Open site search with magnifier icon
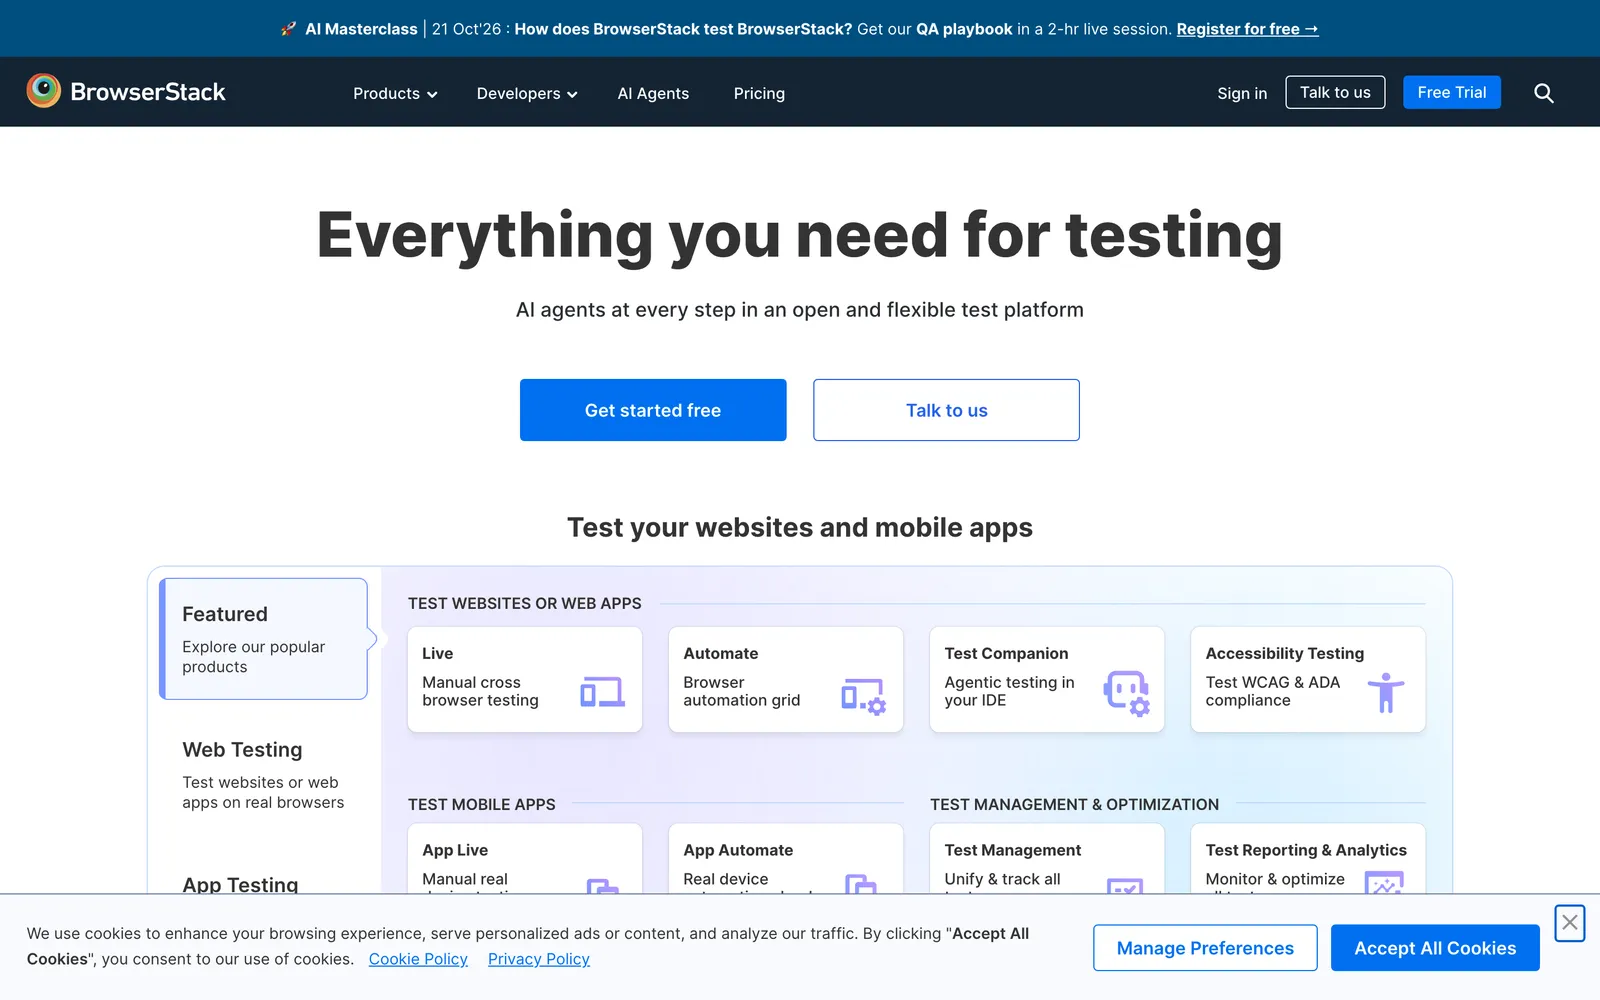The height and width of the screenshot is (1000, 1600). 1544,93
